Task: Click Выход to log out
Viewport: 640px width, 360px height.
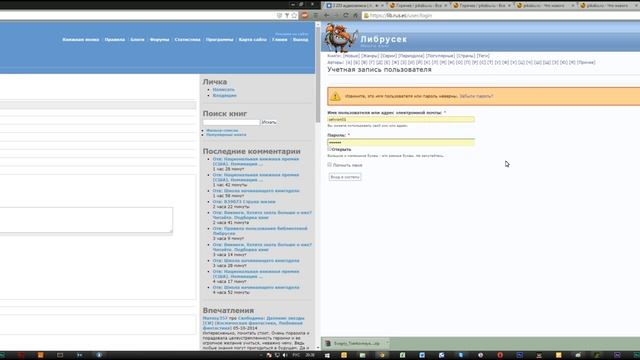Action: (300, 40)
